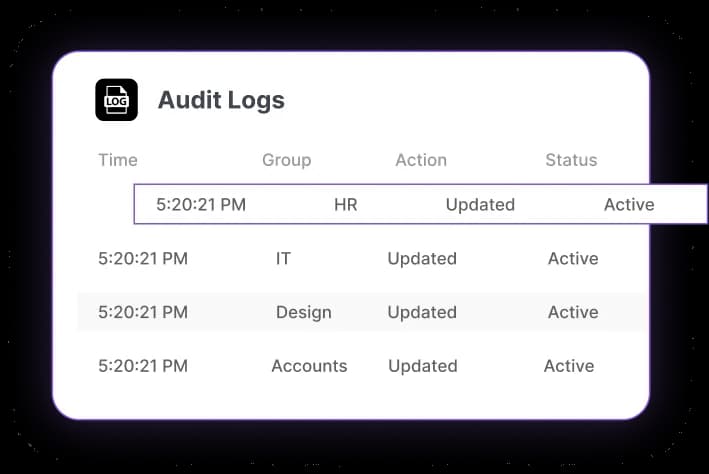Screen dimensions: 709x474
Task: Click Updated in the Design row
Action: coord(422,313)
